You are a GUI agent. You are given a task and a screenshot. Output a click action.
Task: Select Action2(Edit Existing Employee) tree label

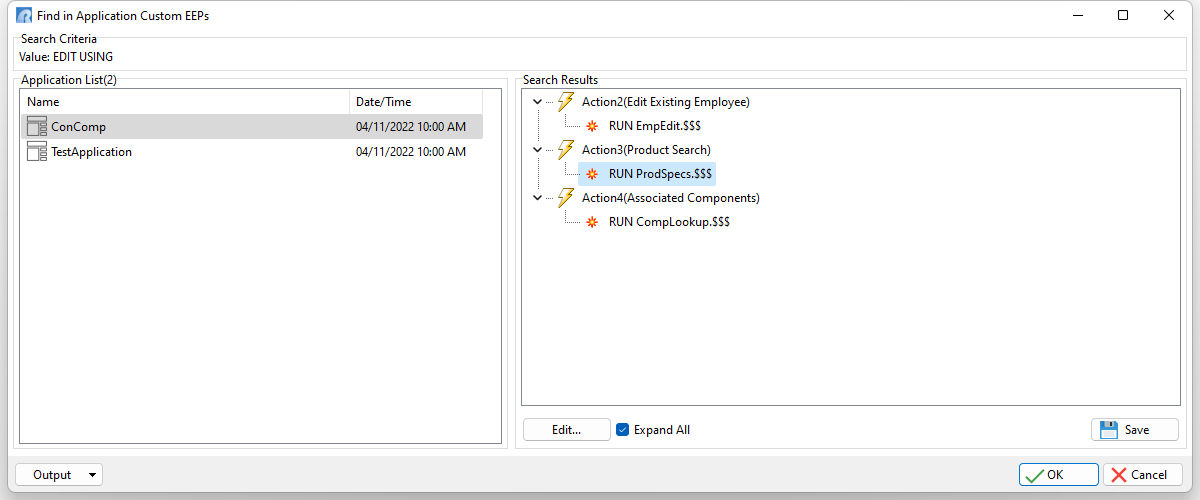tap(665, 102)
